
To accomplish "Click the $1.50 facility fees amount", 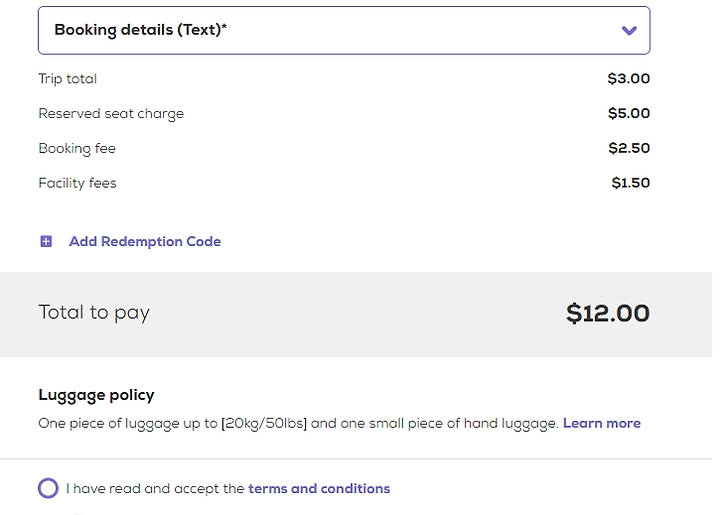I will click(630, 183).
